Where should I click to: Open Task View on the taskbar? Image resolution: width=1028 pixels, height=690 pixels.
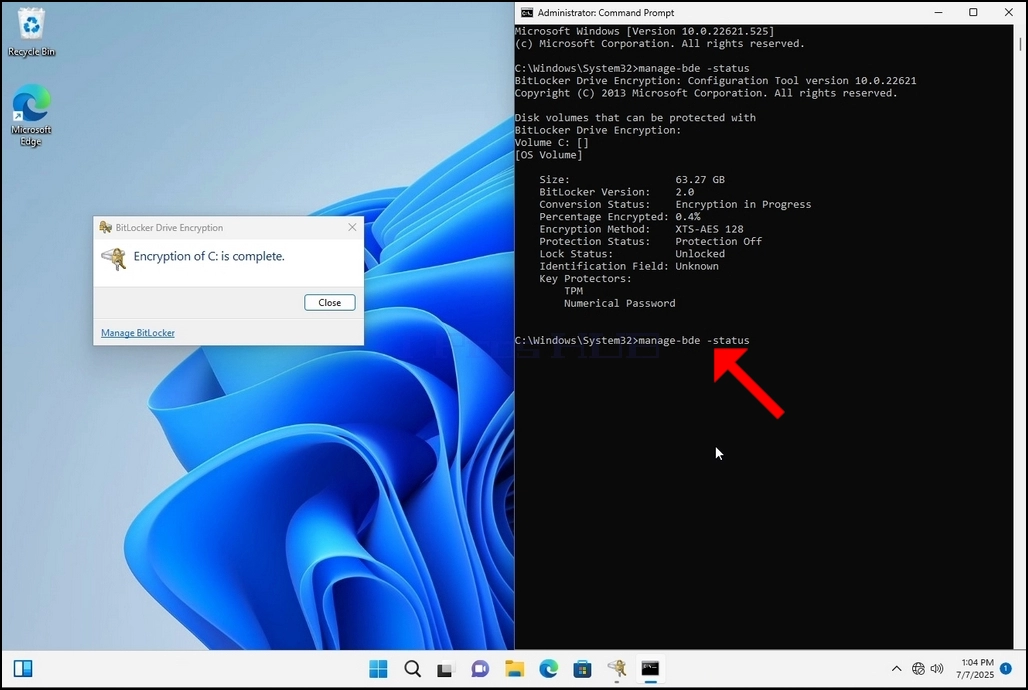446,668
